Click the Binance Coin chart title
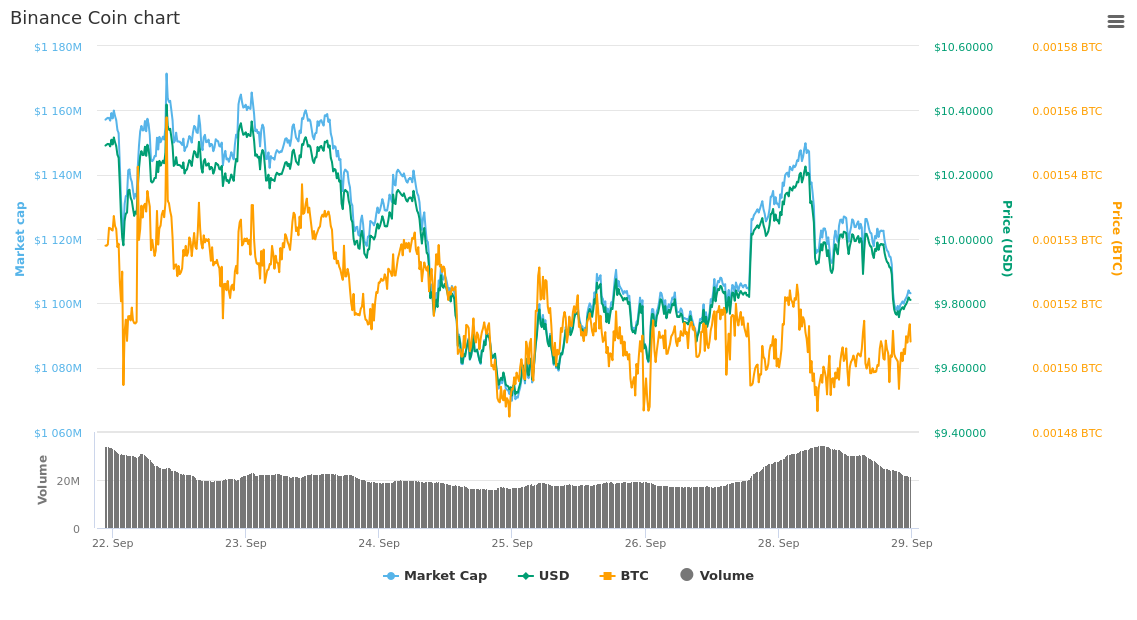Image resolution: width=1137 pixels, height=620 pixels. click(95, 18)
